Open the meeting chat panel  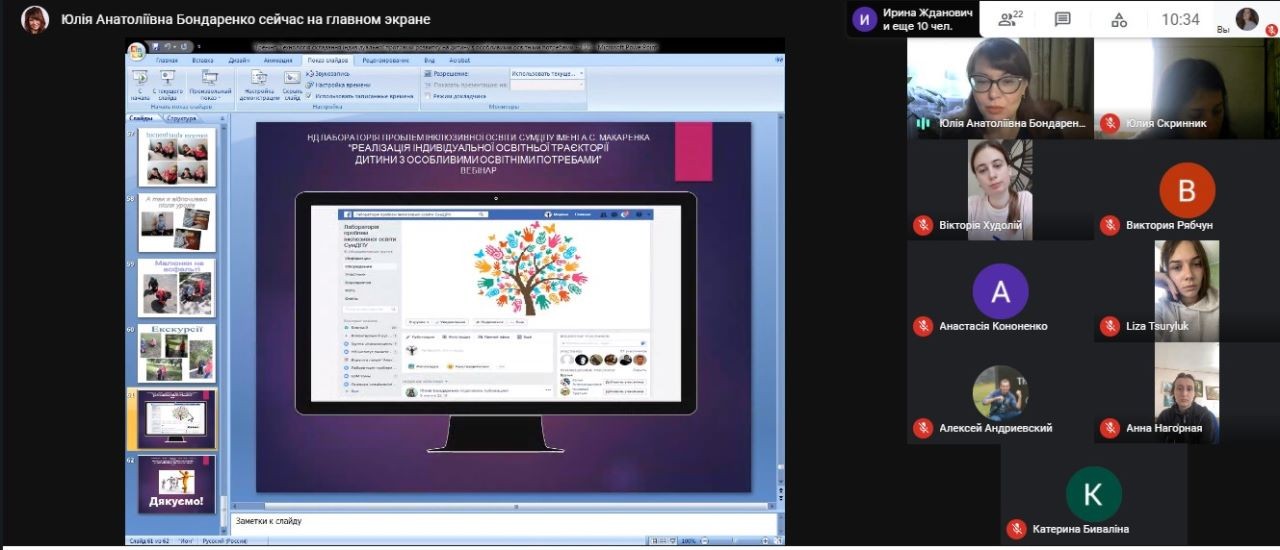(x=1062, y=19)
